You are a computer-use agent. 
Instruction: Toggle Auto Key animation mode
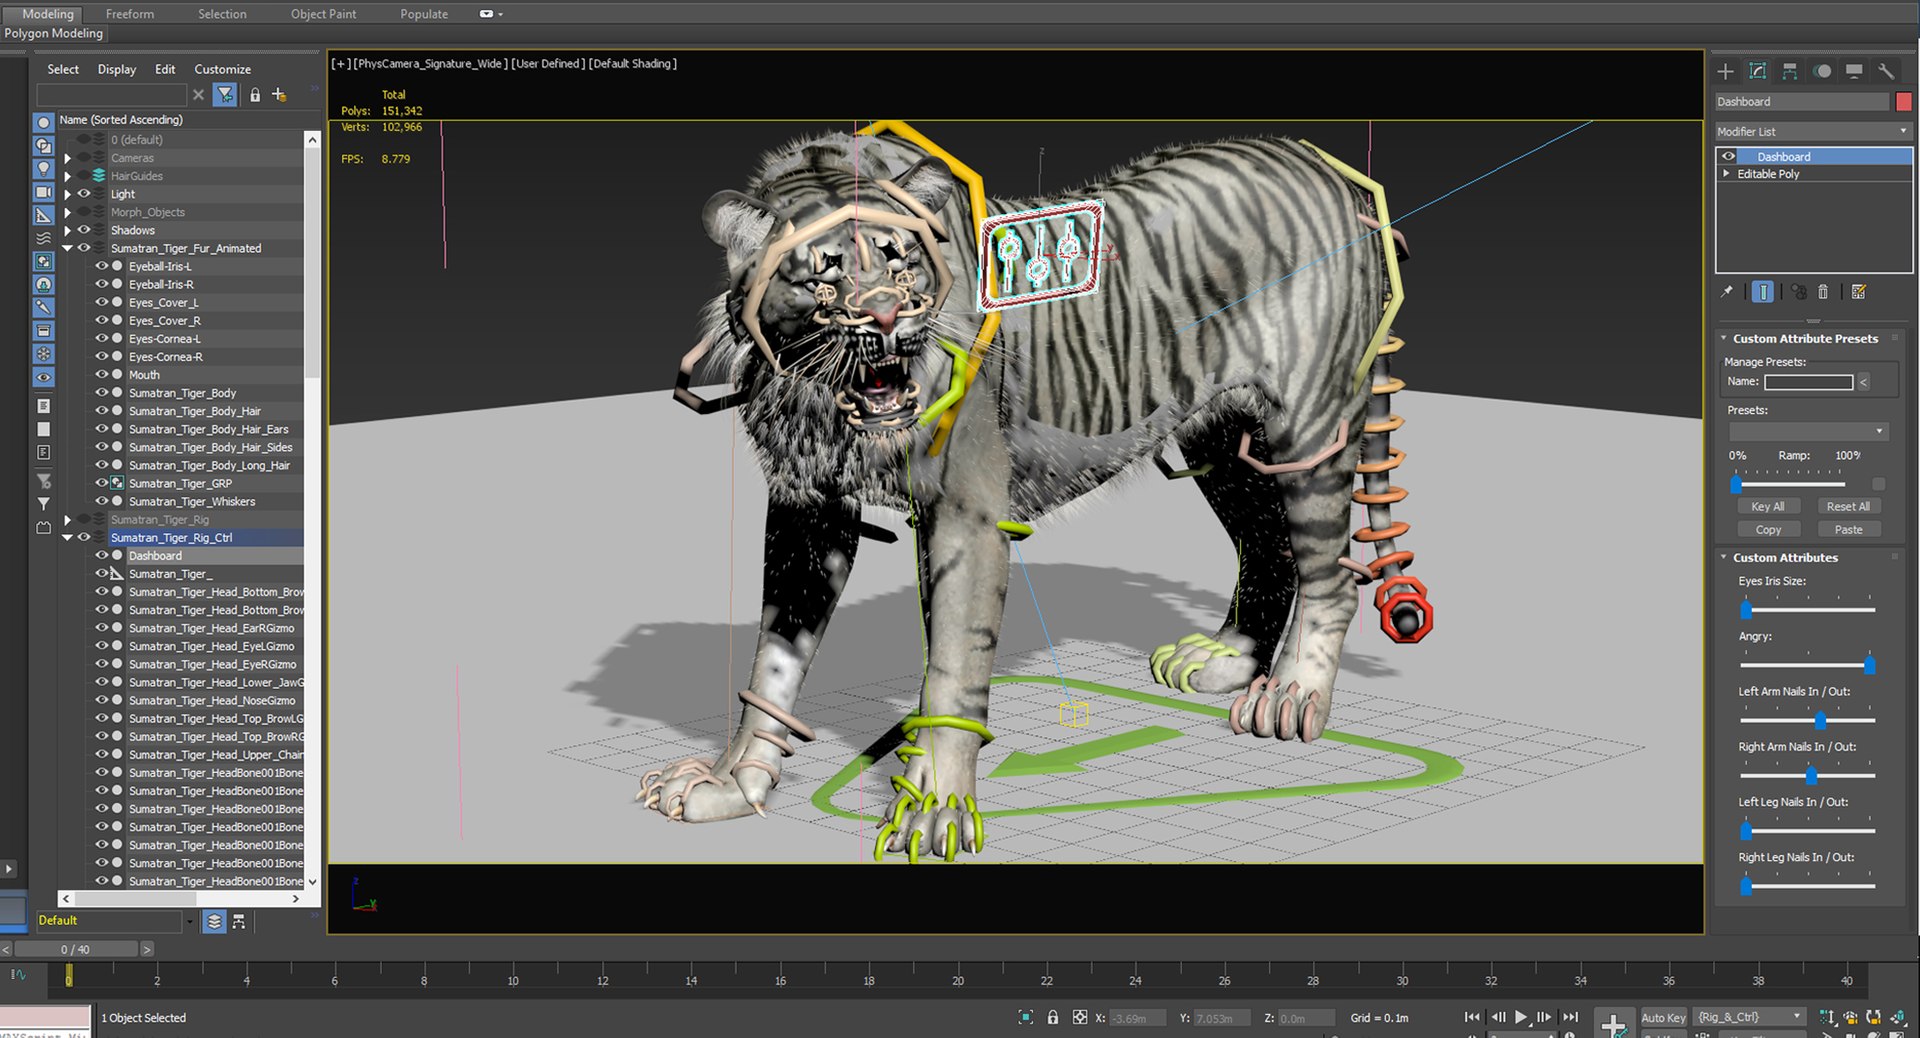coord(1663,1017)
